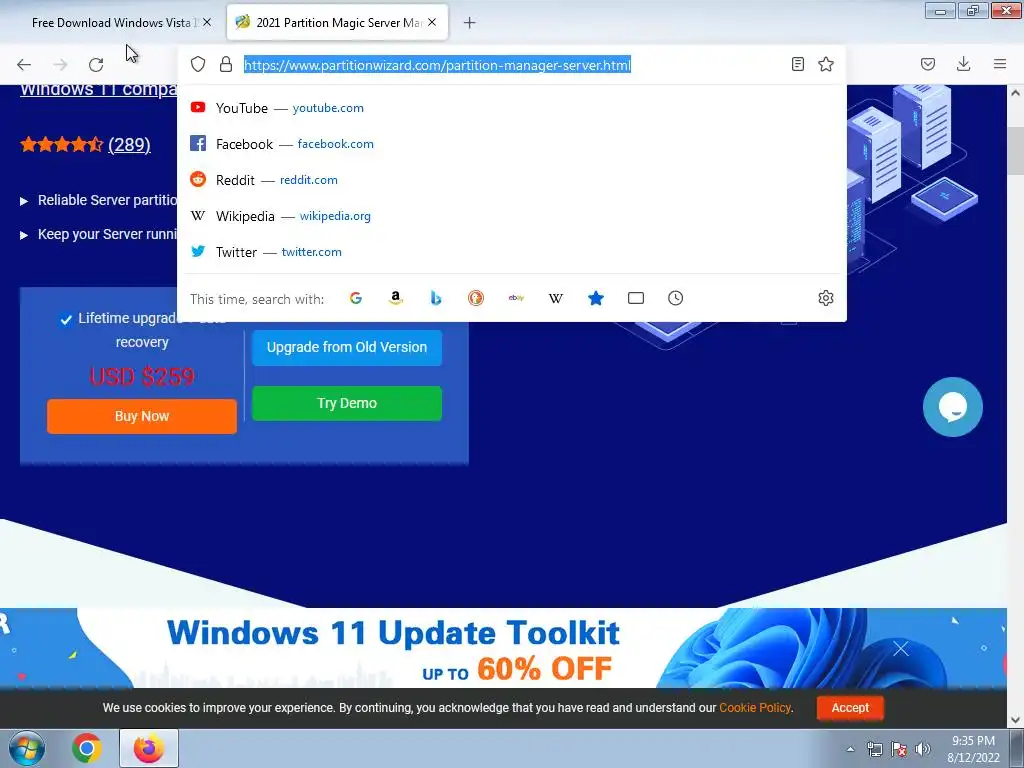Bookmark this page with the star
The height and width of the screenshot is (768, 1024).
(826, 64)
